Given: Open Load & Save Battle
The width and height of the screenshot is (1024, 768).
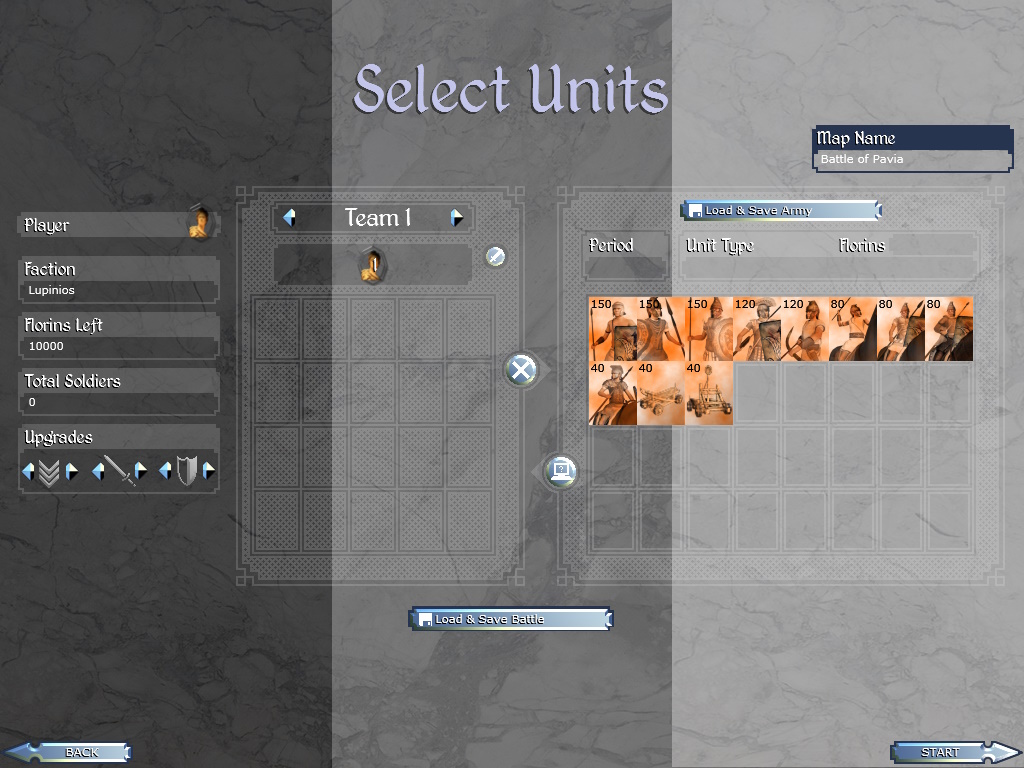Looking at the screenshot, I should pos(511,619).
